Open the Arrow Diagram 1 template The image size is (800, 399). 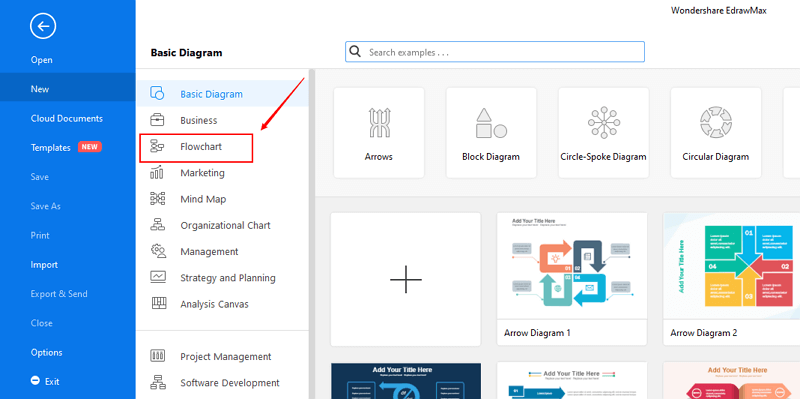pyautogui.click(x=572, y=279)
